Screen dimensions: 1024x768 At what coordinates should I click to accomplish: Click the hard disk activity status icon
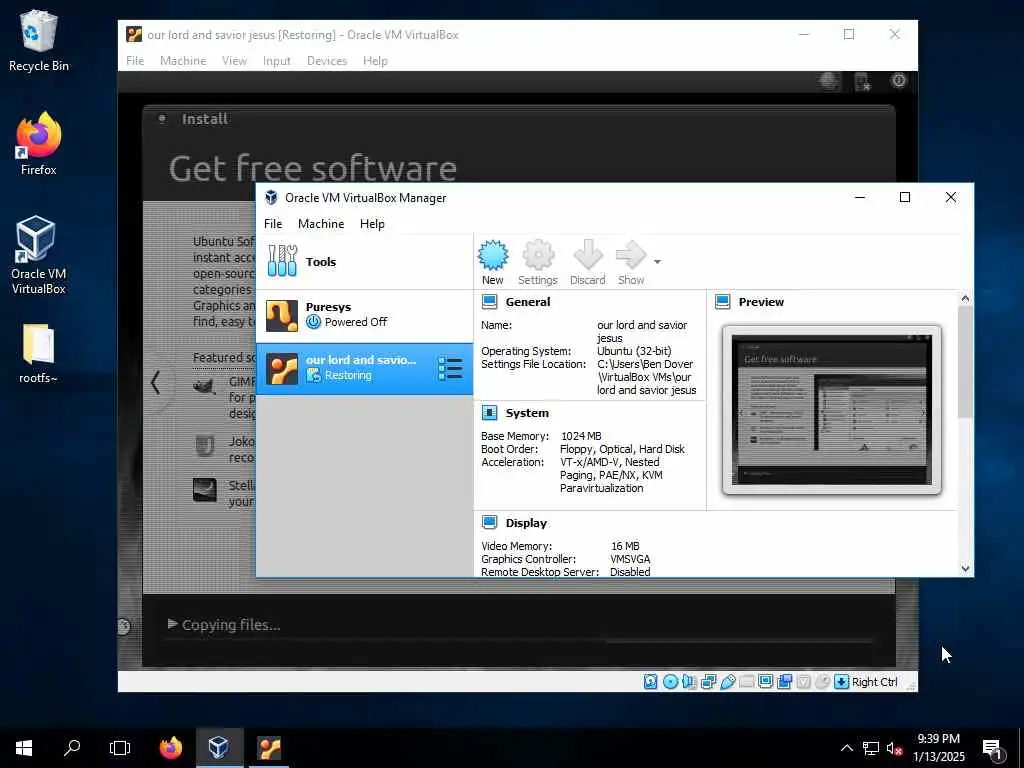(x=650, y=682)
